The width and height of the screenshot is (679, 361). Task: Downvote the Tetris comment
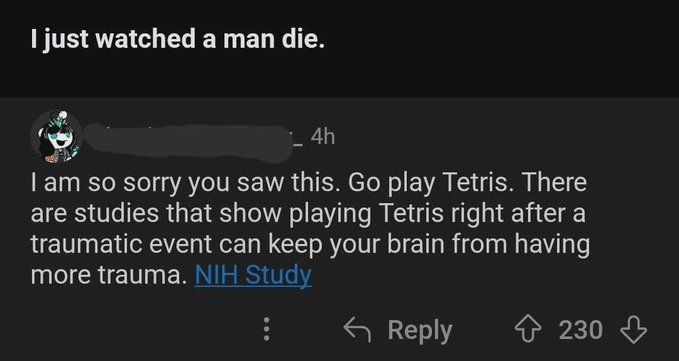634,330
